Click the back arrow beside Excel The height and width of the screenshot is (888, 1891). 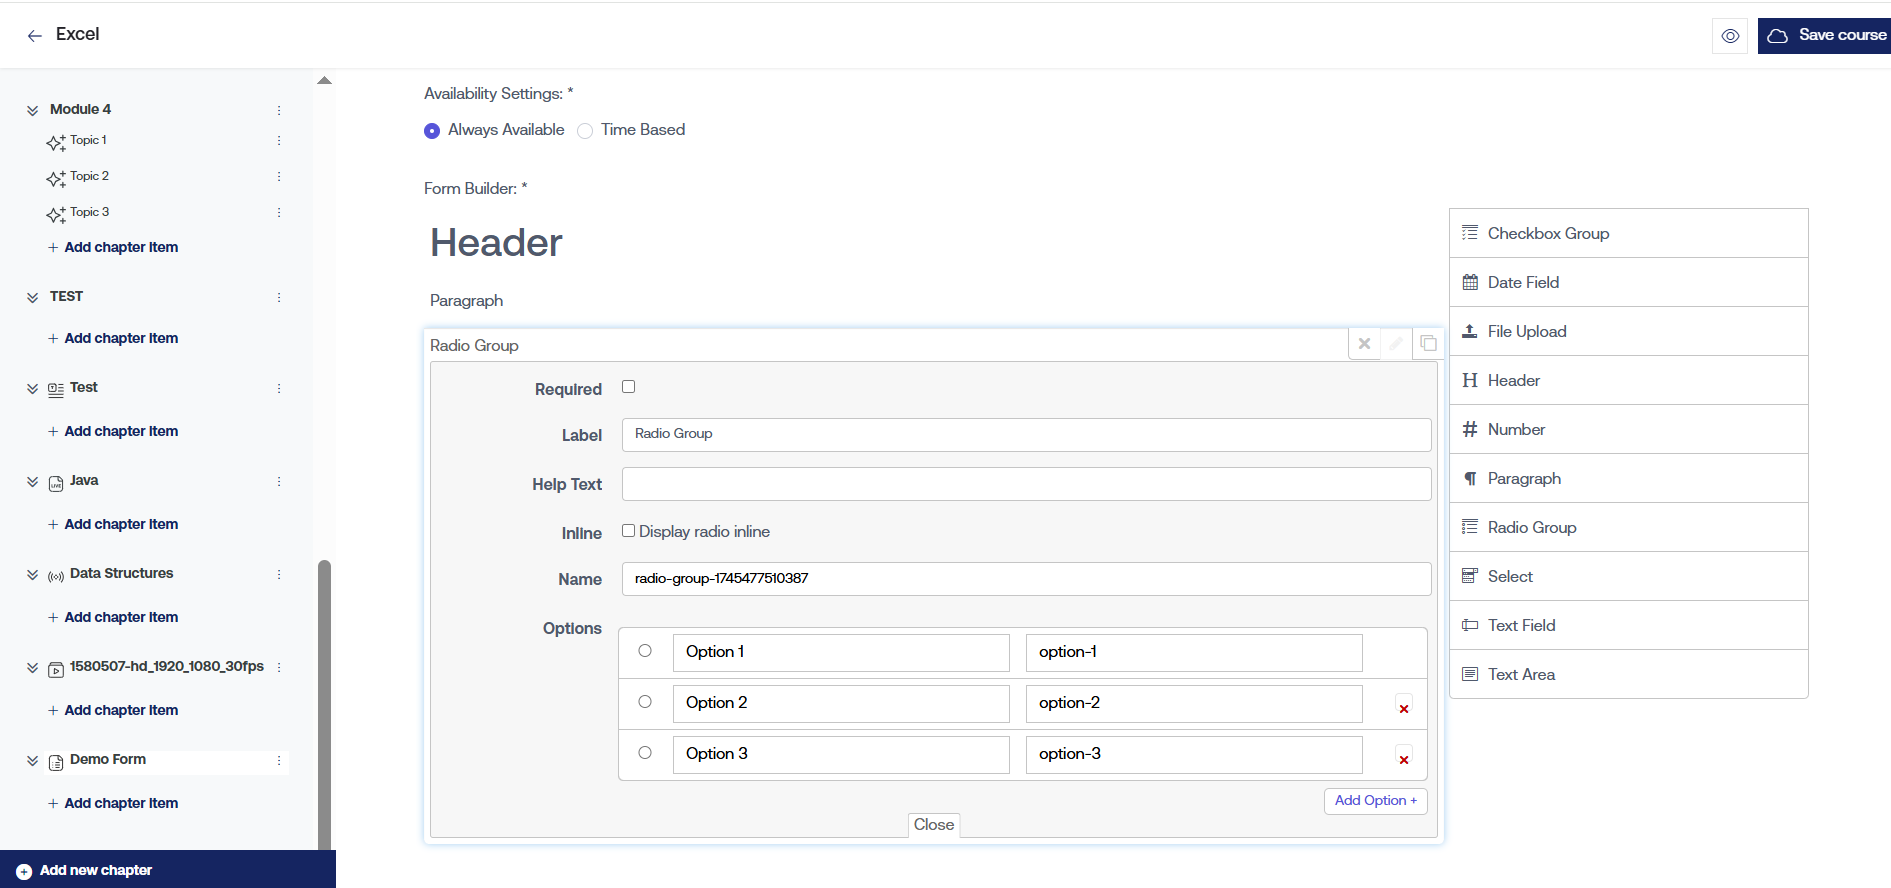35,36
